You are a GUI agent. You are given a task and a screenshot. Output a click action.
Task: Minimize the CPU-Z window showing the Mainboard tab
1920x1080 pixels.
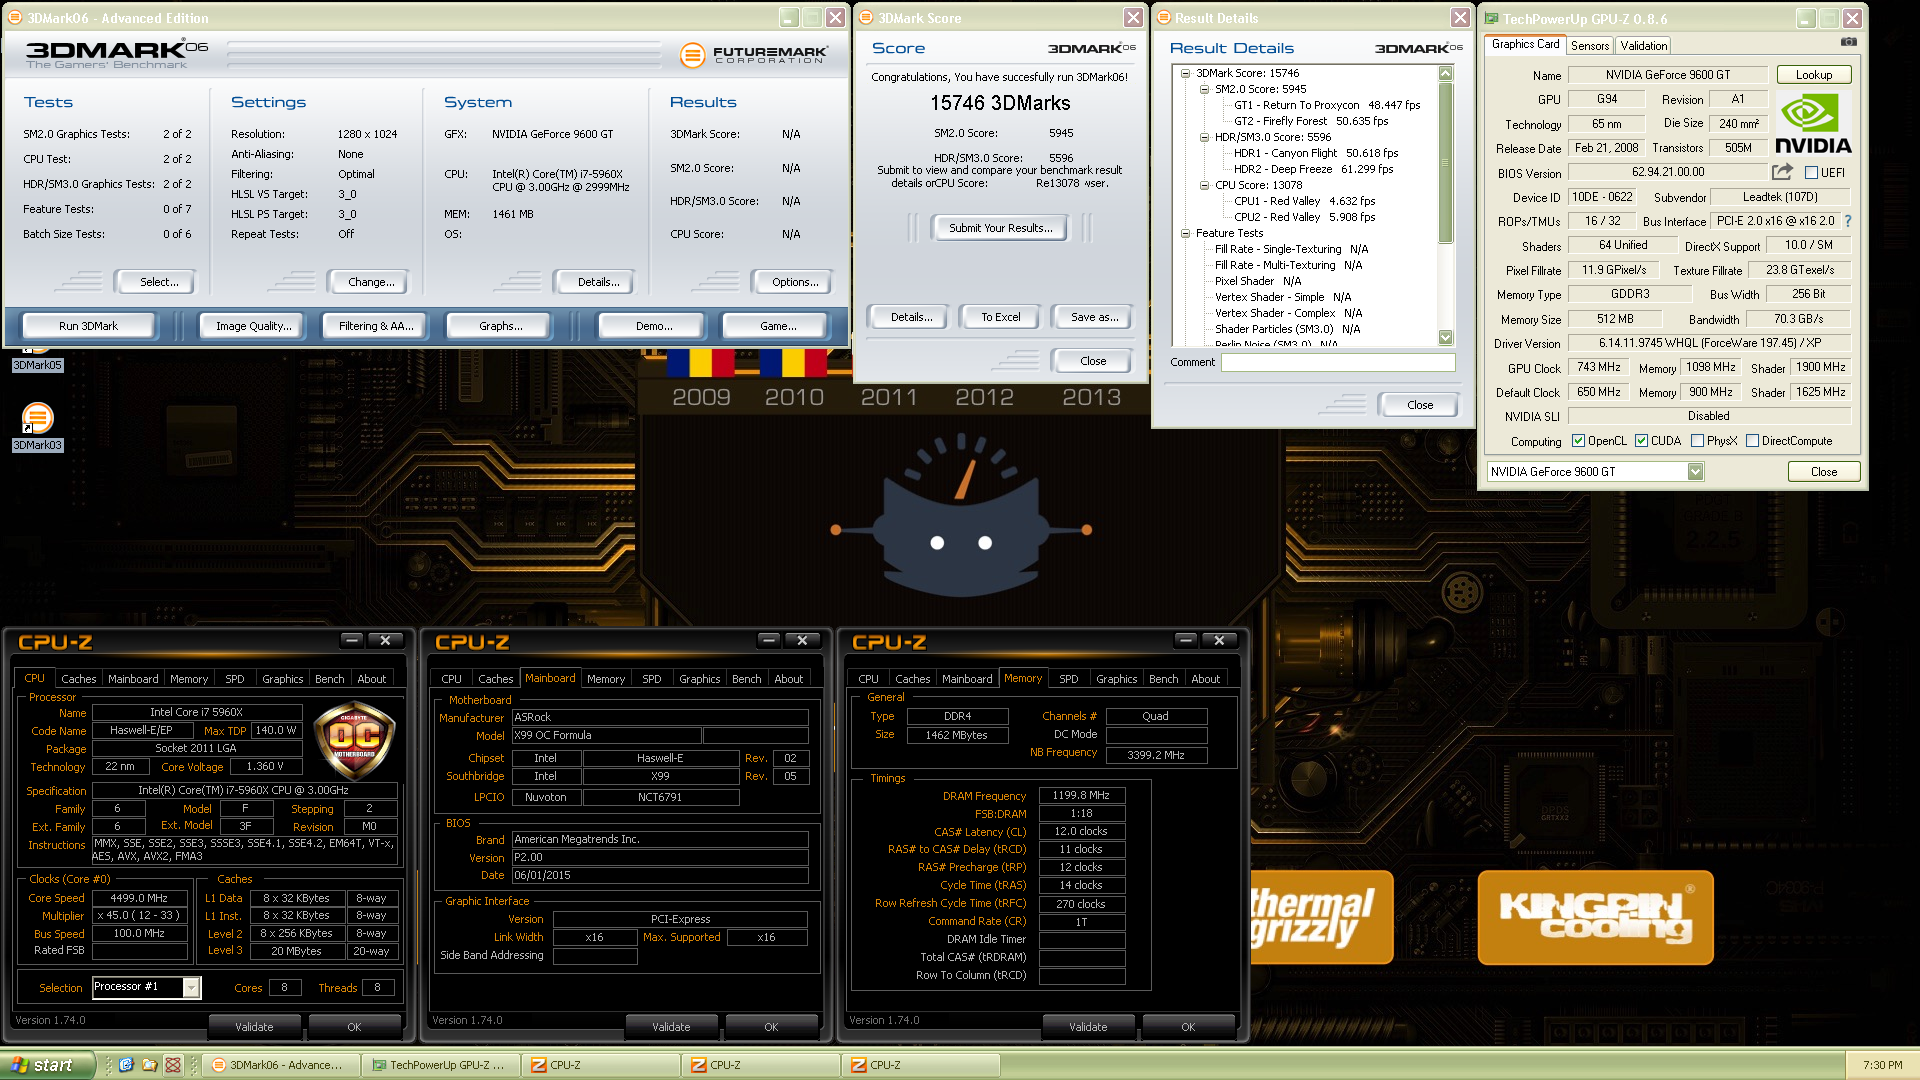tap(768, 640)
